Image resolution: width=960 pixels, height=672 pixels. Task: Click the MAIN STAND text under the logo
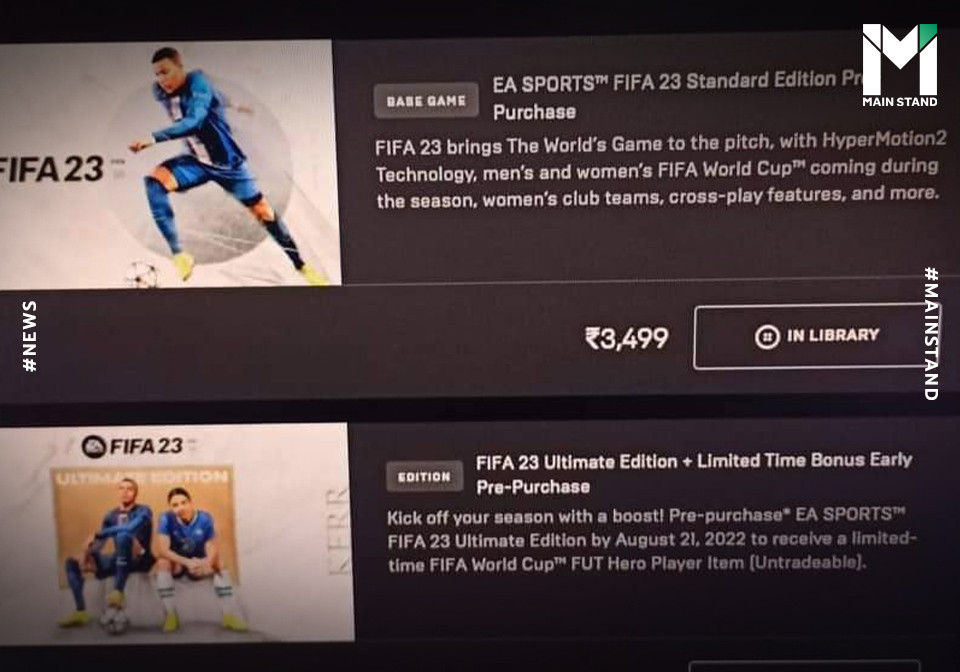899,102
